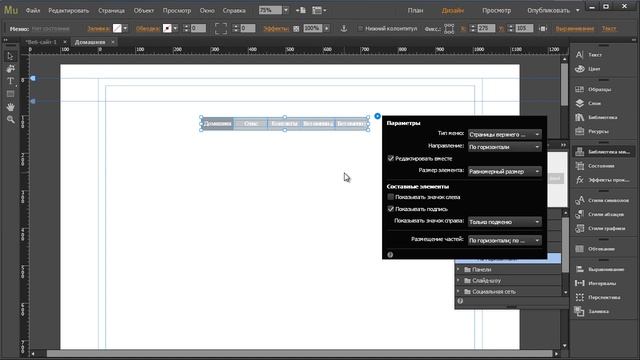Screen dimensions: 640x360
Task: Select the Text tool in left toolbar
Action: pyautogui.click(x=11, y=81)
